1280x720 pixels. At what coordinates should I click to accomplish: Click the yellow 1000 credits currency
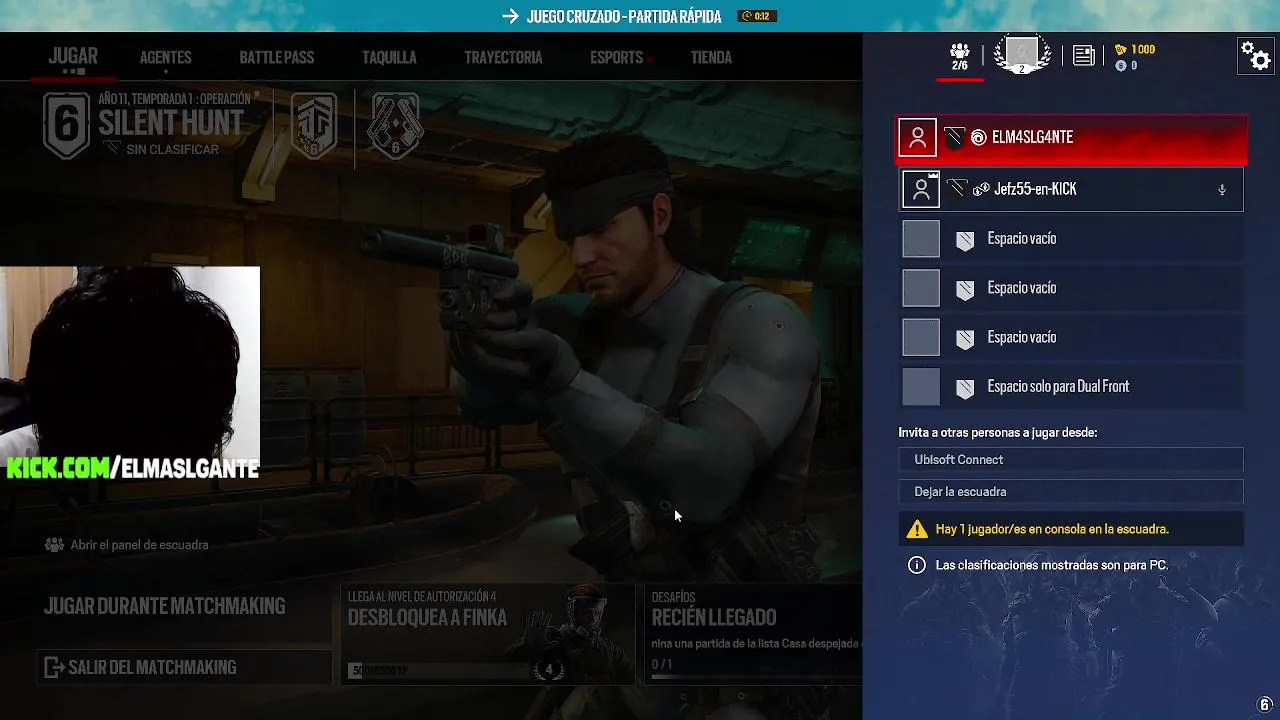coord(1135,49)
